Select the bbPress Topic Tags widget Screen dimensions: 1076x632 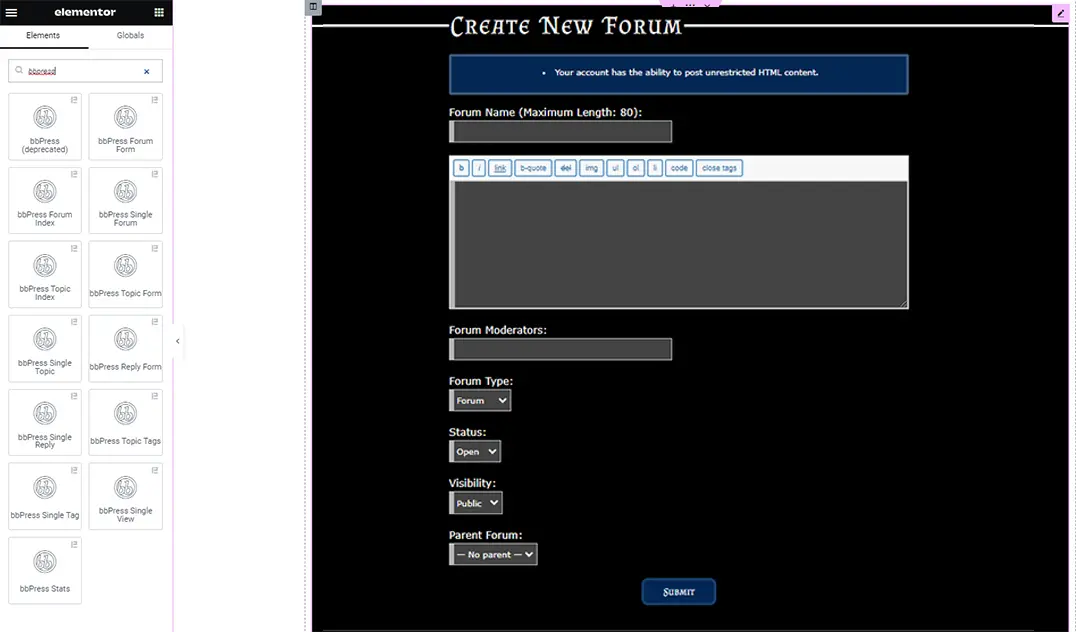126,422
